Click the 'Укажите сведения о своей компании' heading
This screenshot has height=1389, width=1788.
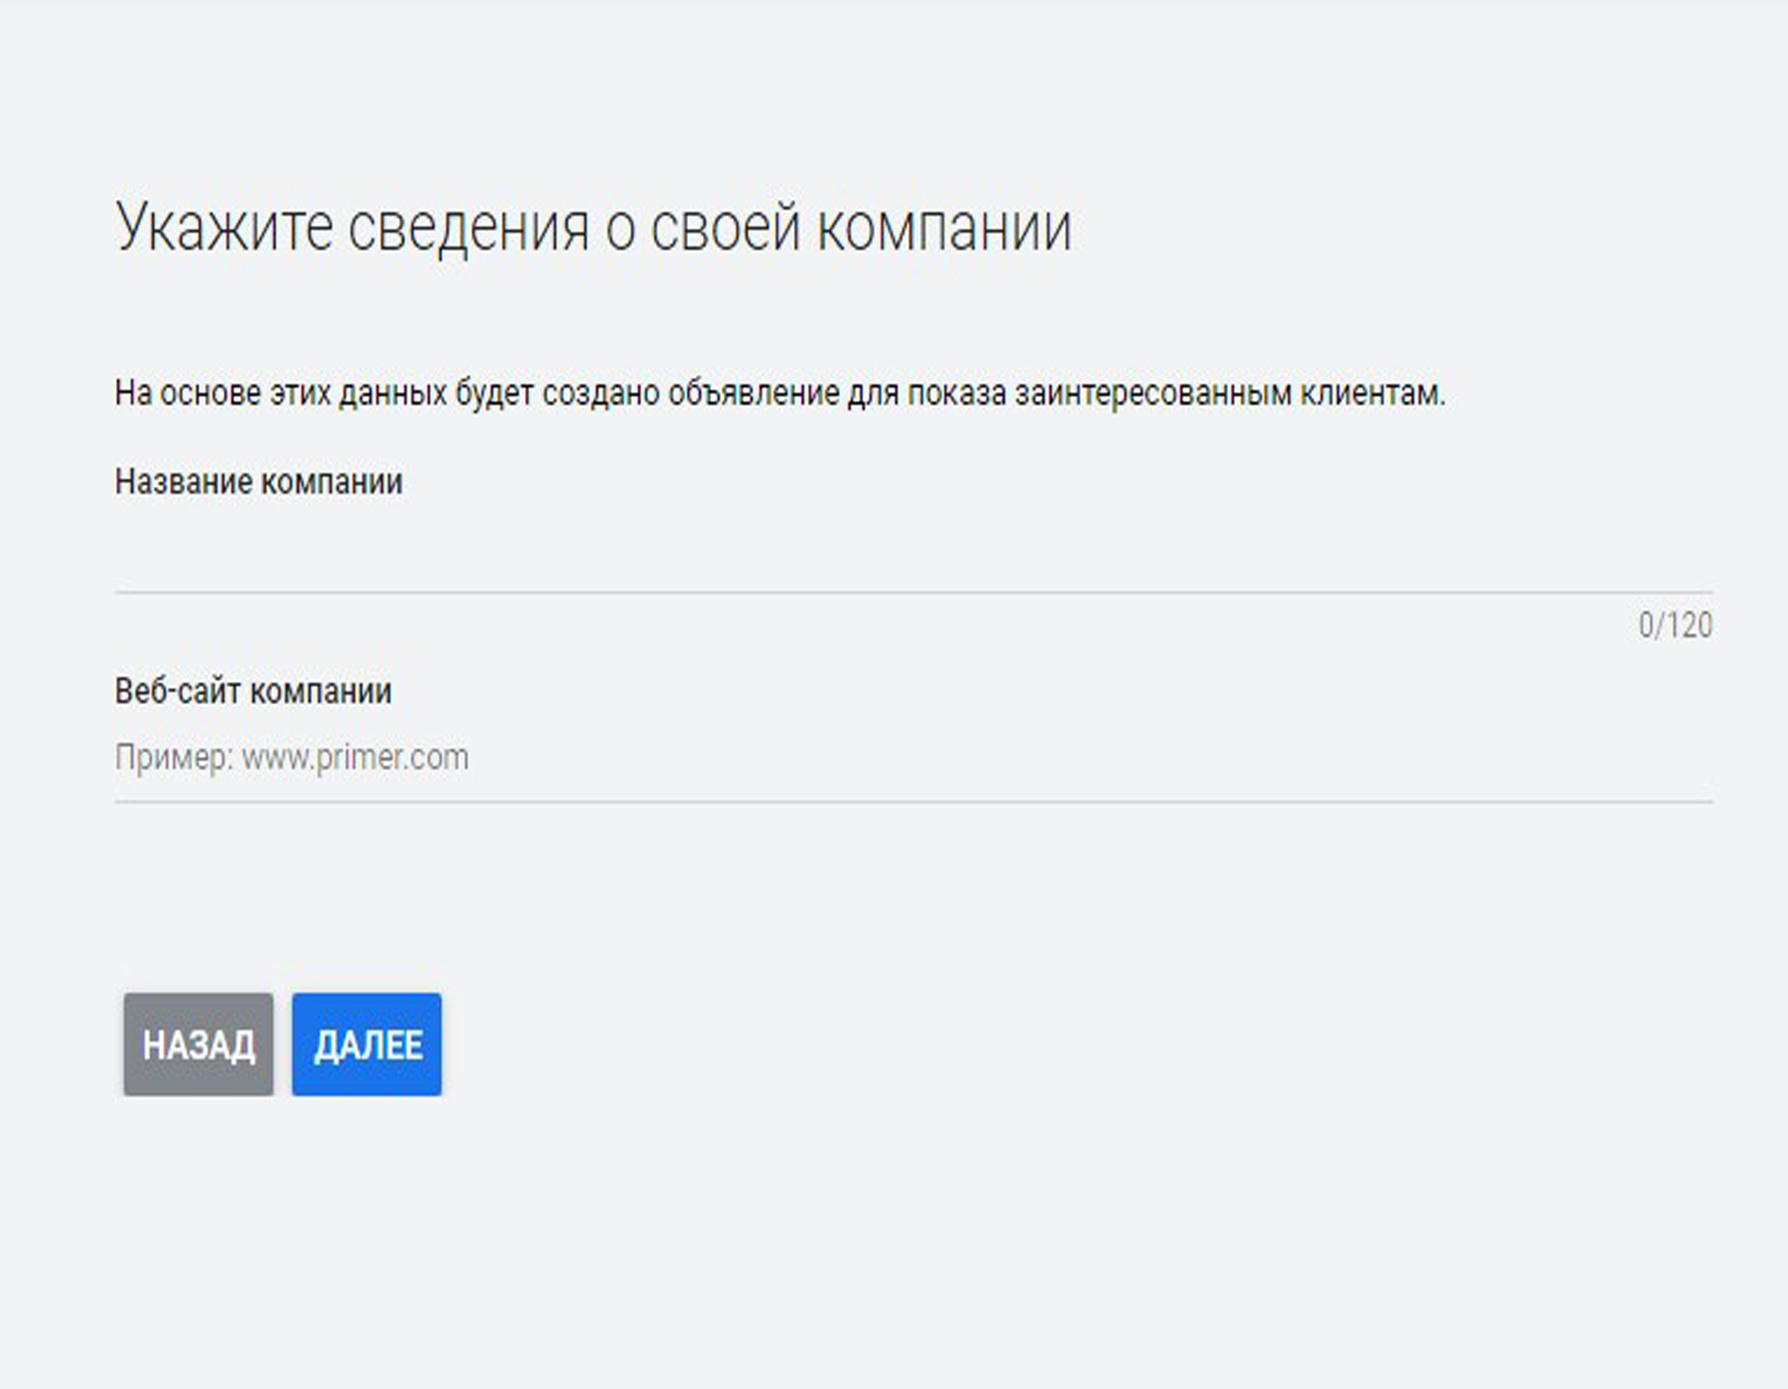click(x=593, y=228)
